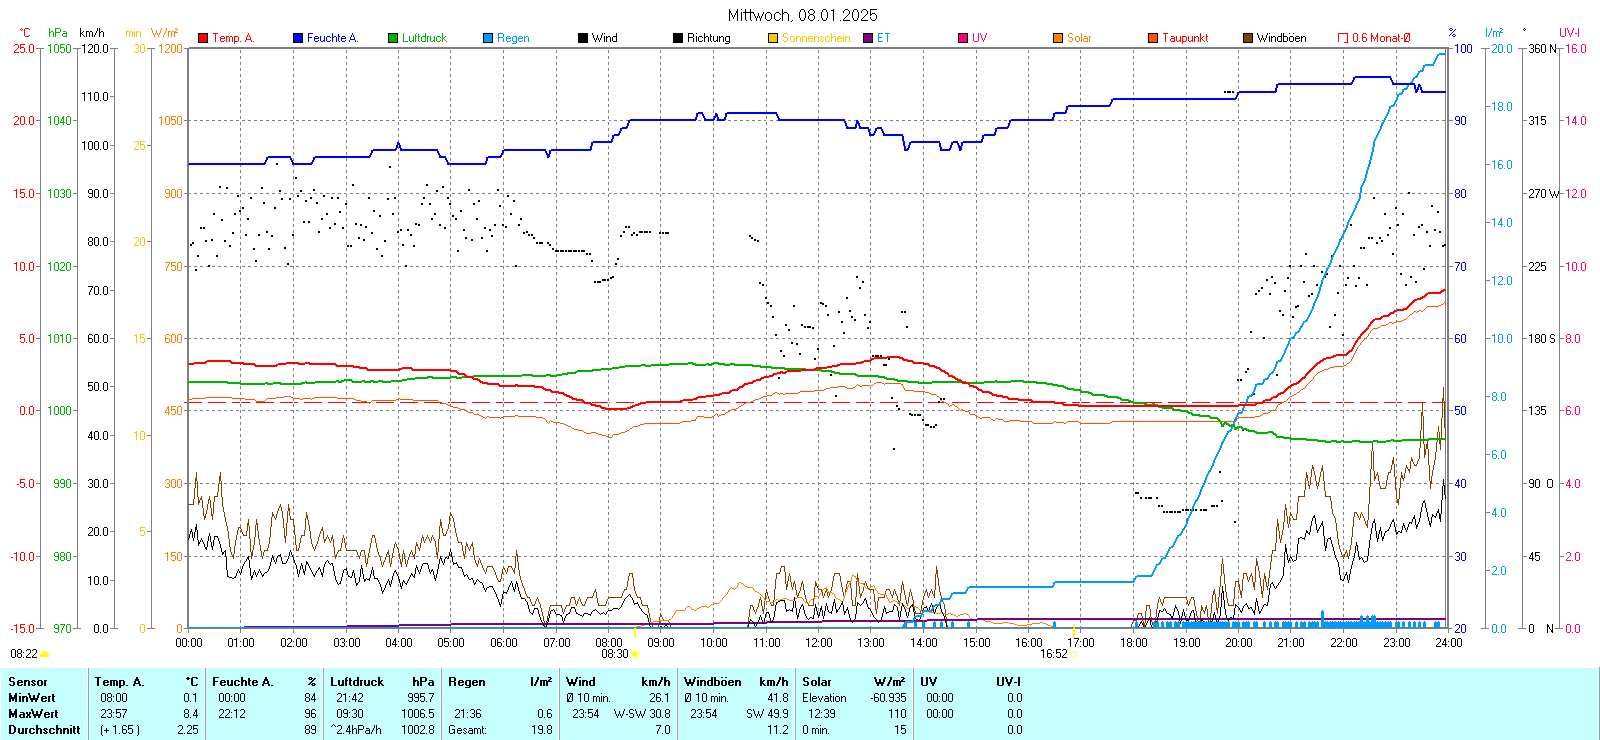Click the Taupunkt legend label
The height and width of the screenshot is (740, 1600).
(x=1185, y=38)
